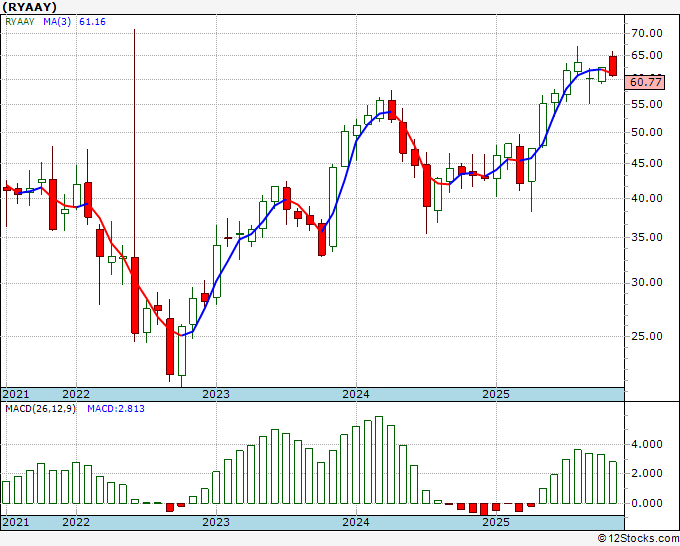Click the 61.16 moving average value
Viewport: 680px width, 546px height.
coord(92,22)
